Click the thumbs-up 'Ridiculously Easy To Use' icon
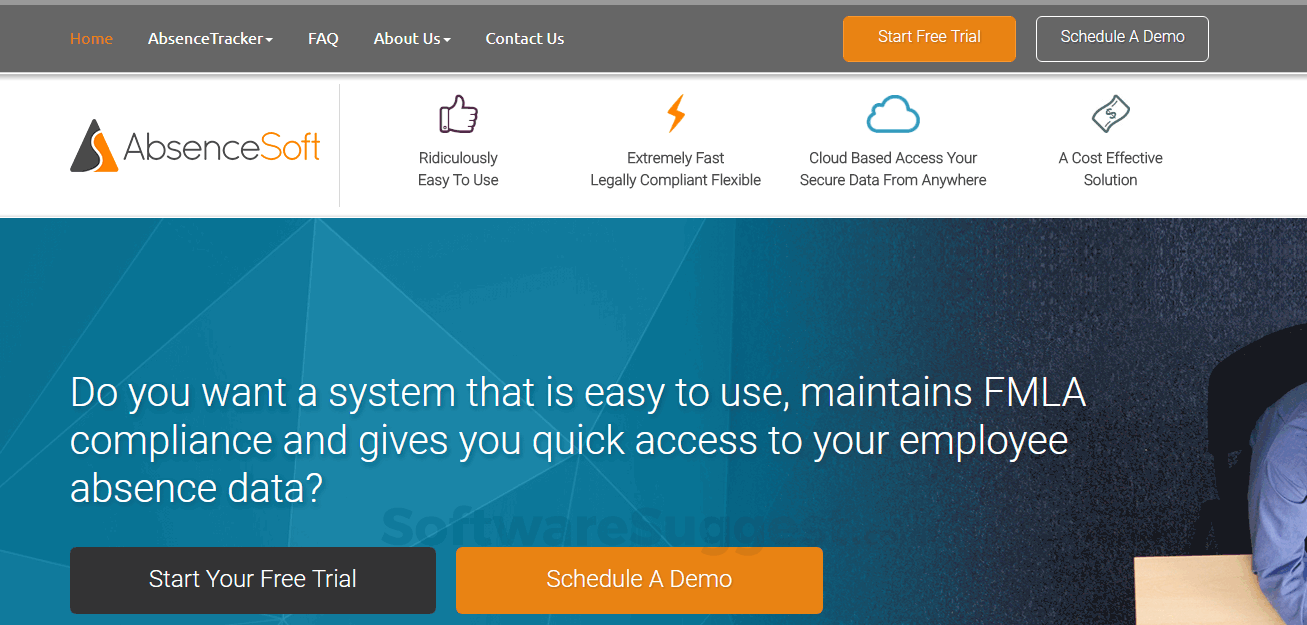This screenshot has height=625, width=1307. [x=458, y=114]
